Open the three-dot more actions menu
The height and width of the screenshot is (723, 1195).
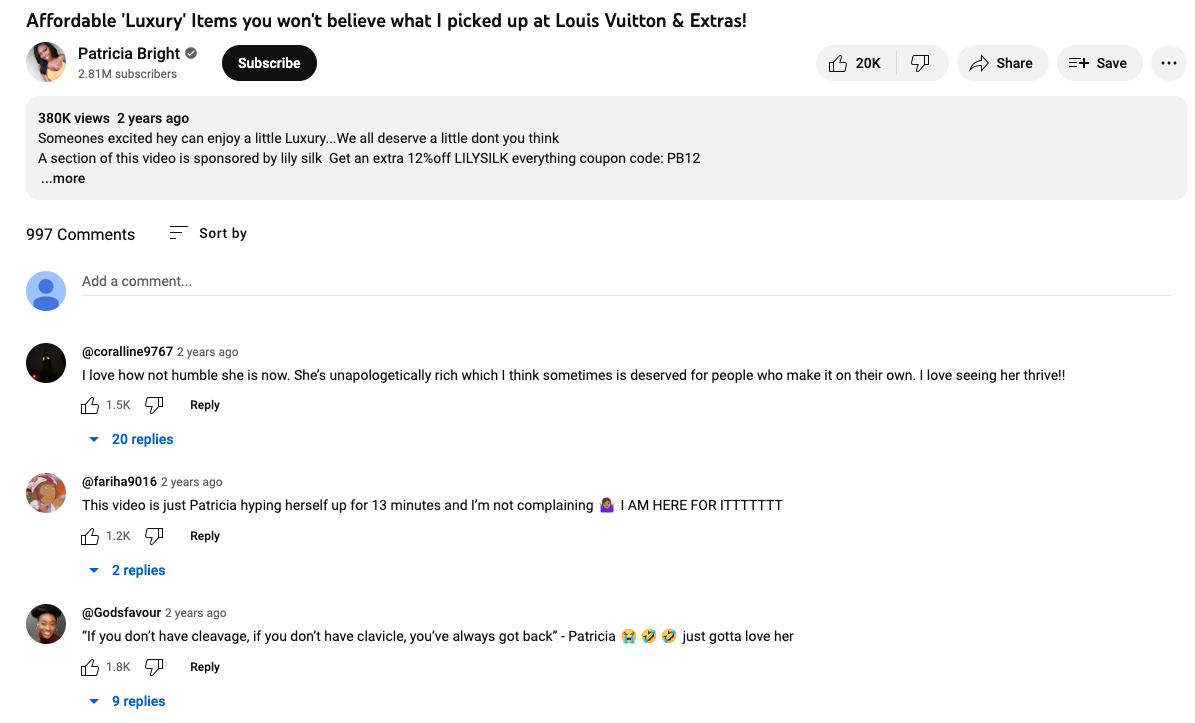click(x=1168, y=63)
